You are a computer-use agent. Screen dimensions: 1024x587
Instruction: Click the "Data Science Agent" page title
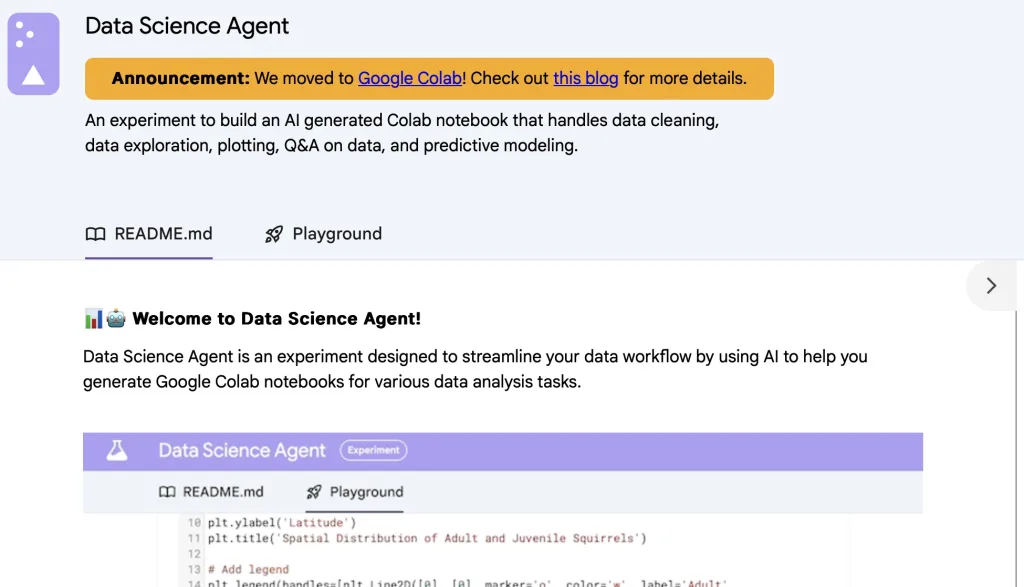[187, 26]
